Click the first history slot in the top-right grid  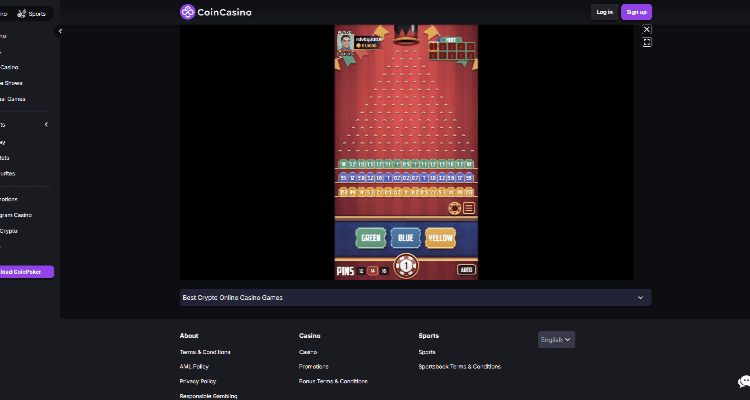tap(433, 47)
